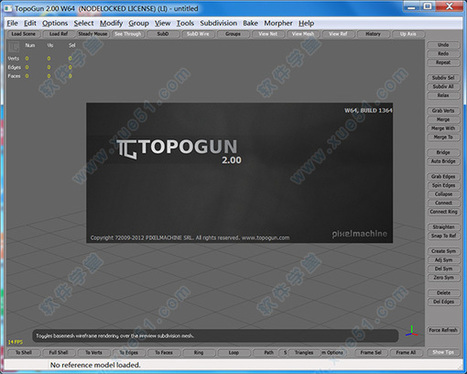Click the Auto Bridge button

[443, 161]
